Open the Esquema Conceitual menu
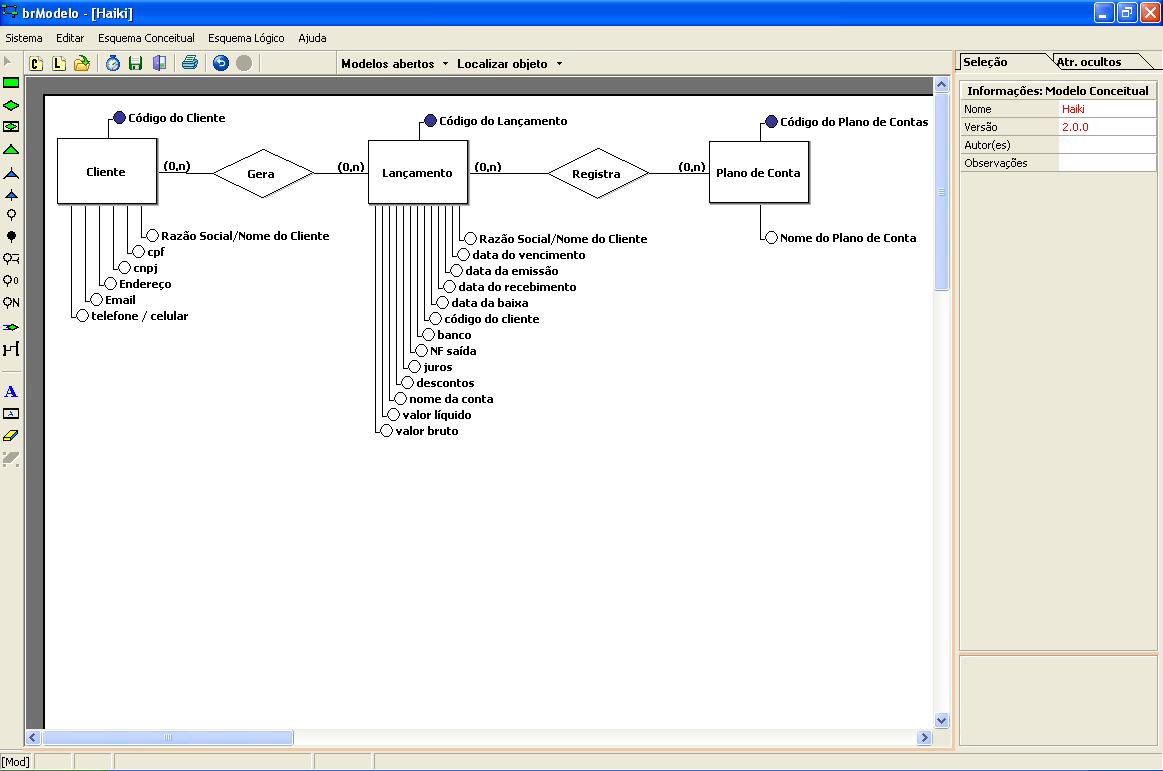Image resolution: width=1163 pixels, height=771 pixels. 146,38
